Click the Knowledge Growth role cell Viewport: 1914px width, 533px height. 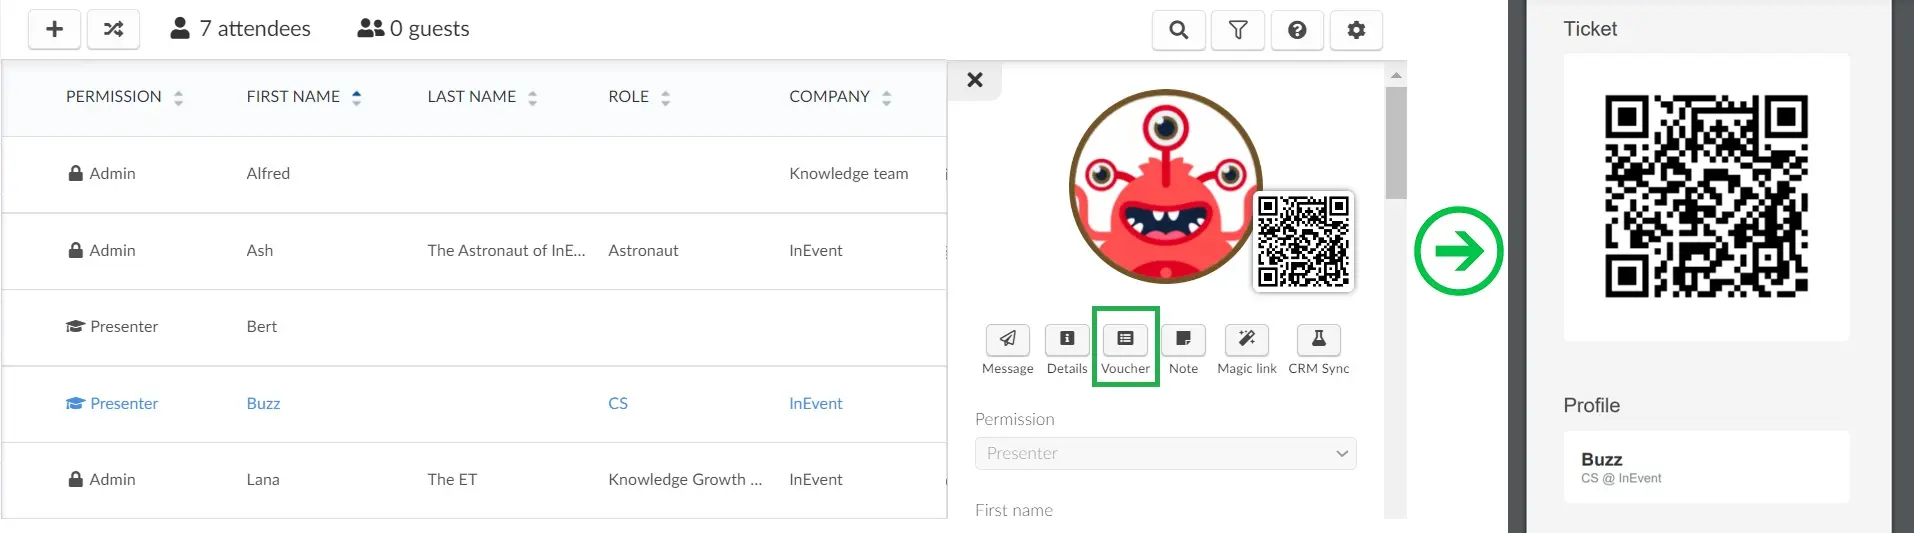685,480
